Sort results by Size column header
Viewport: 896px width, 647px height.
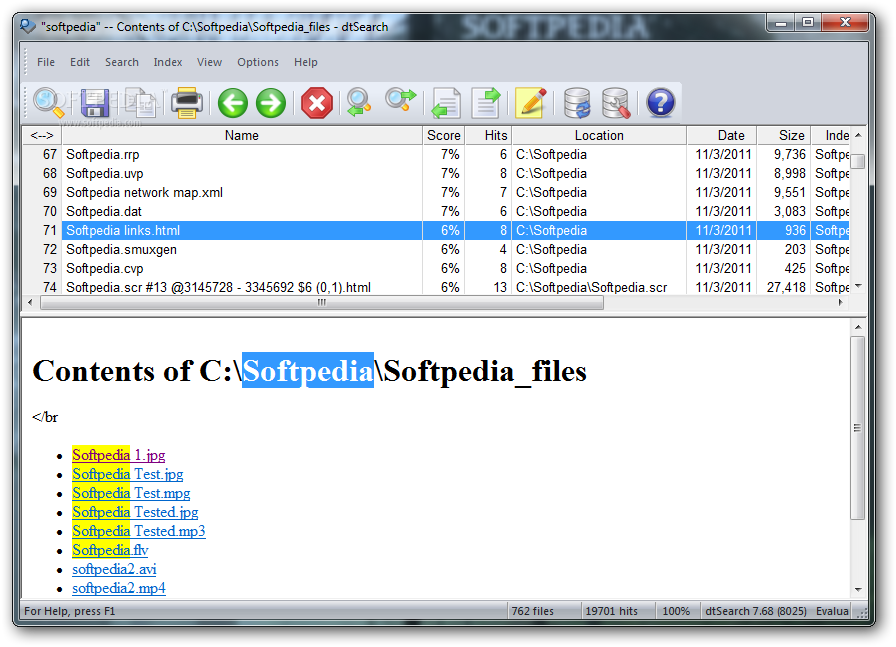point(784,135)
